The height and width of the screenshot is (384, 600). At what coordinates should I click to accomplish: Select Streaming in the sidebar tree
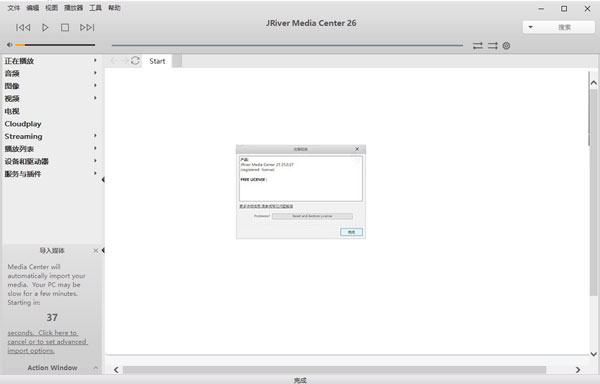tap(23, 137)
